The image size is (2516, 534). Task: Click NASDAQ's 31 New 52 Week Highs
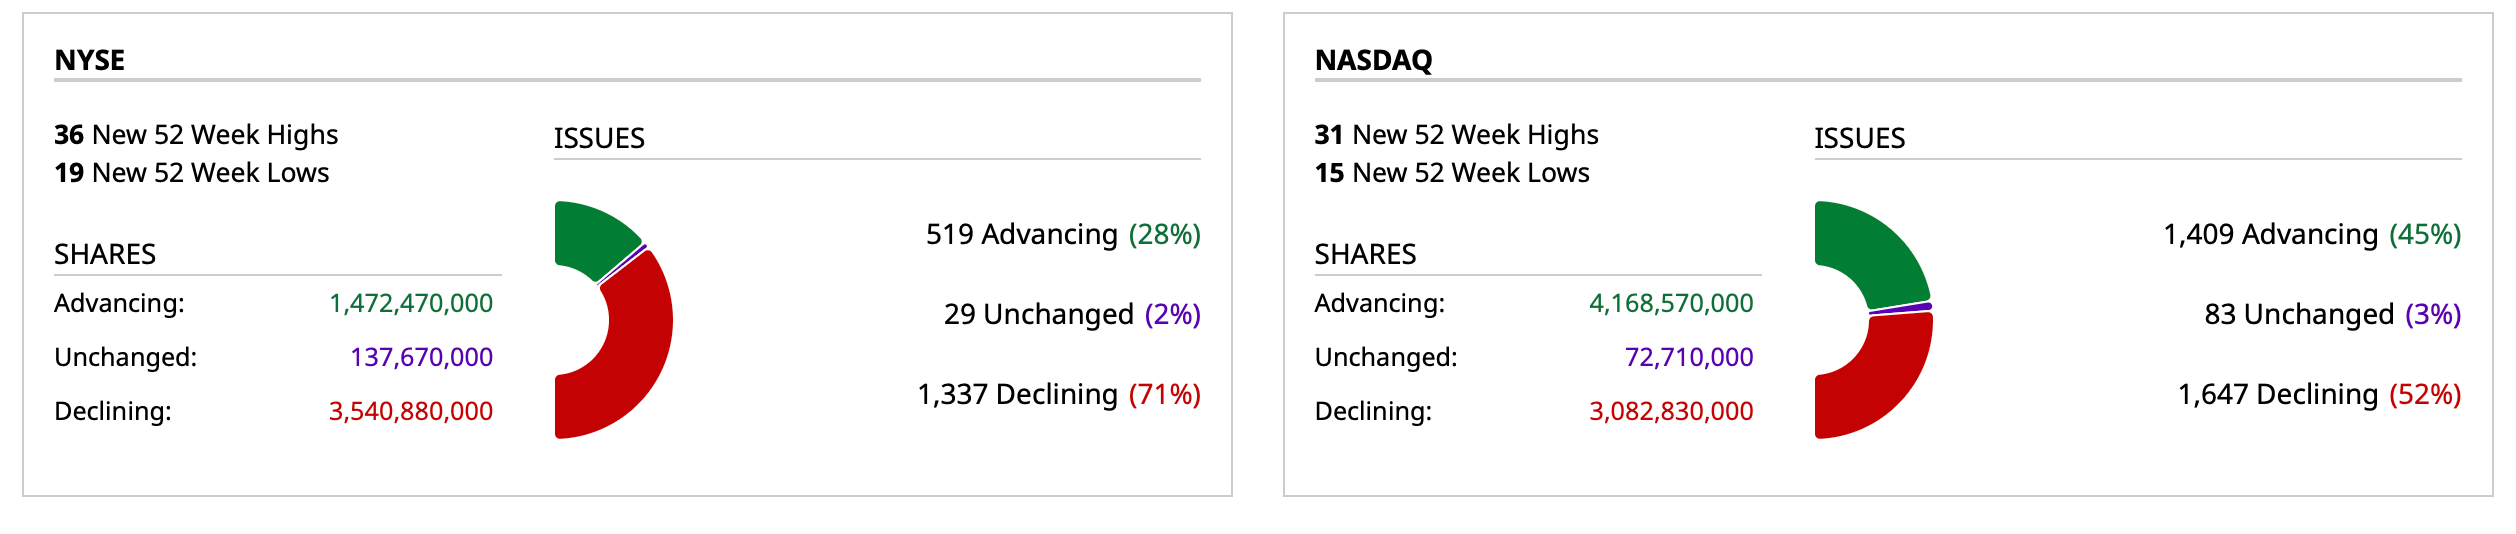(x=1456, y=135)
